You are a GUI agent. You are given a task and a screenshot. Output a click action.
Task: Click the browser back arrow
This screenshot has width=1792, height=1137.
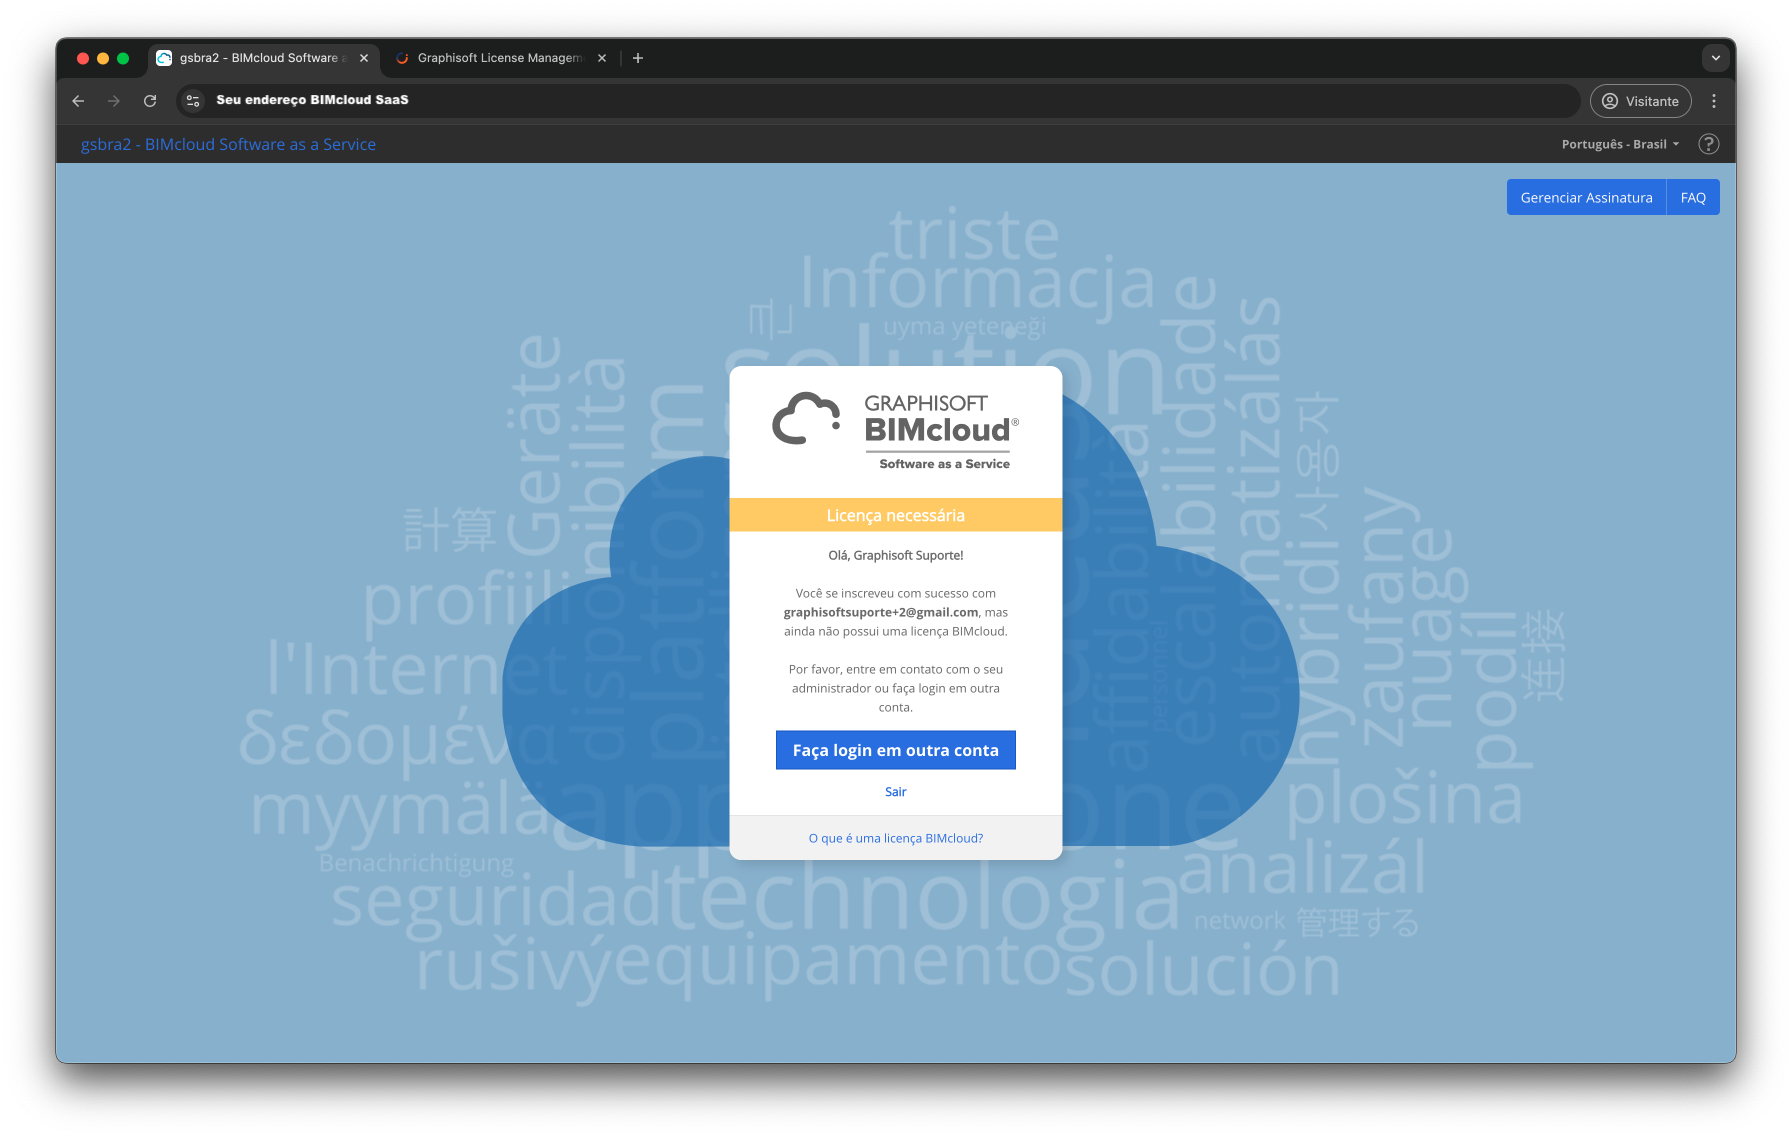pyautogui.click(x=78, y=101)
